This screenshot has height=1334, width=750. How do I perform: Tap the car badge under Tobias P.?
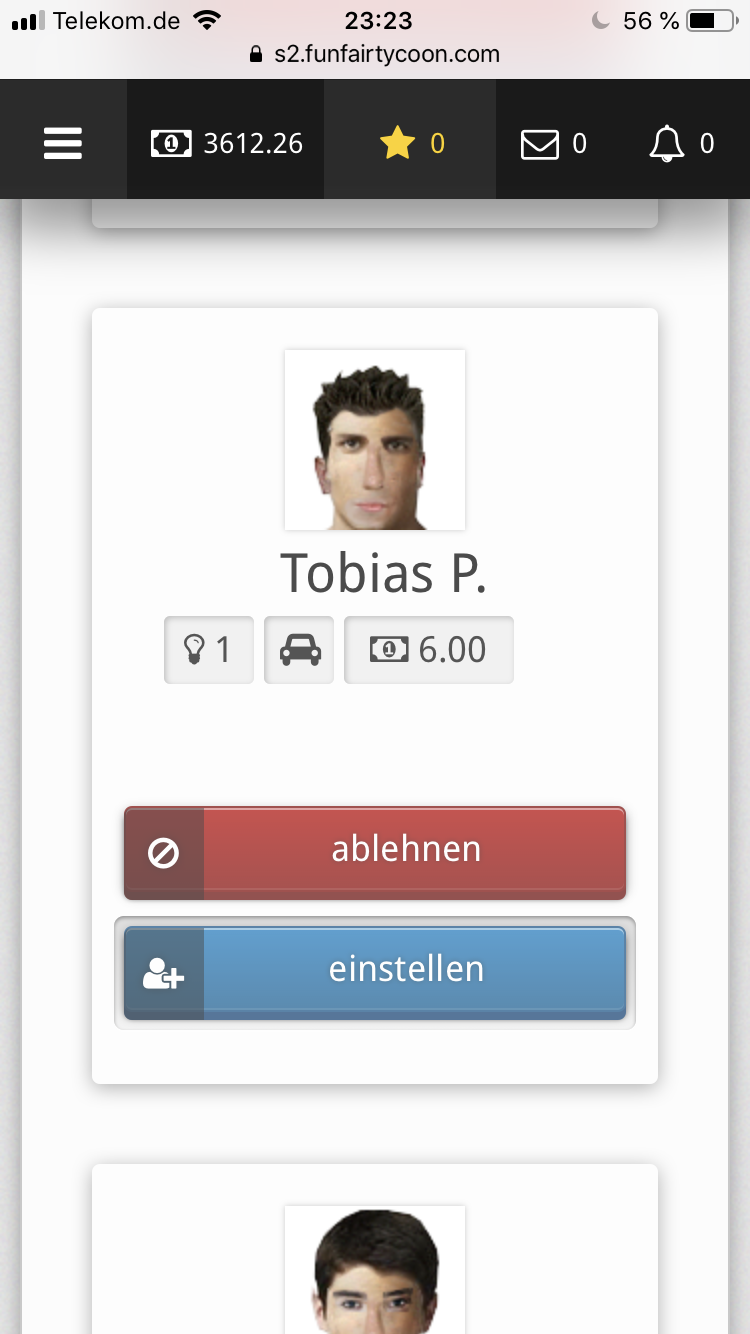pyautogui.click(x=299, y=650)
